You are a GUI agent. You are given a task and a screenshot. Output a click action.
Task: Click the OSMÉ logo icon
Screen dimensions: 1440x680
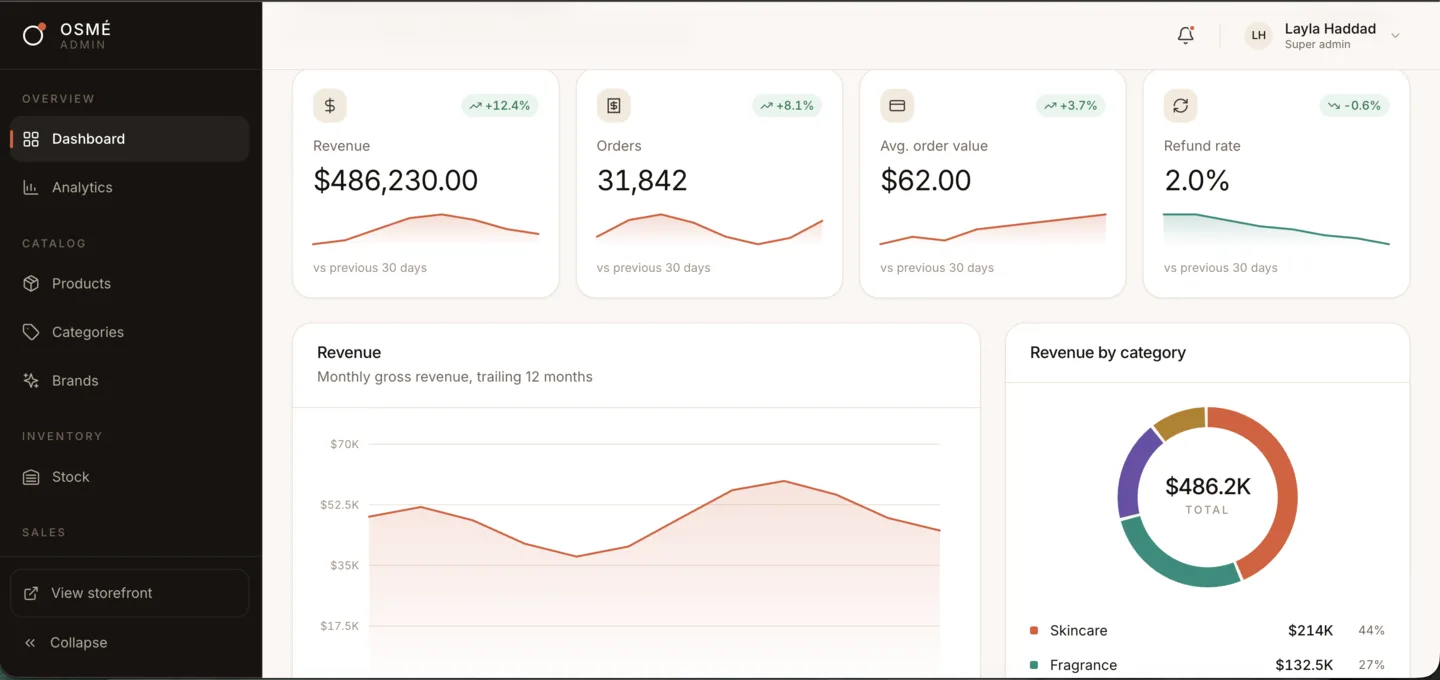34,35
